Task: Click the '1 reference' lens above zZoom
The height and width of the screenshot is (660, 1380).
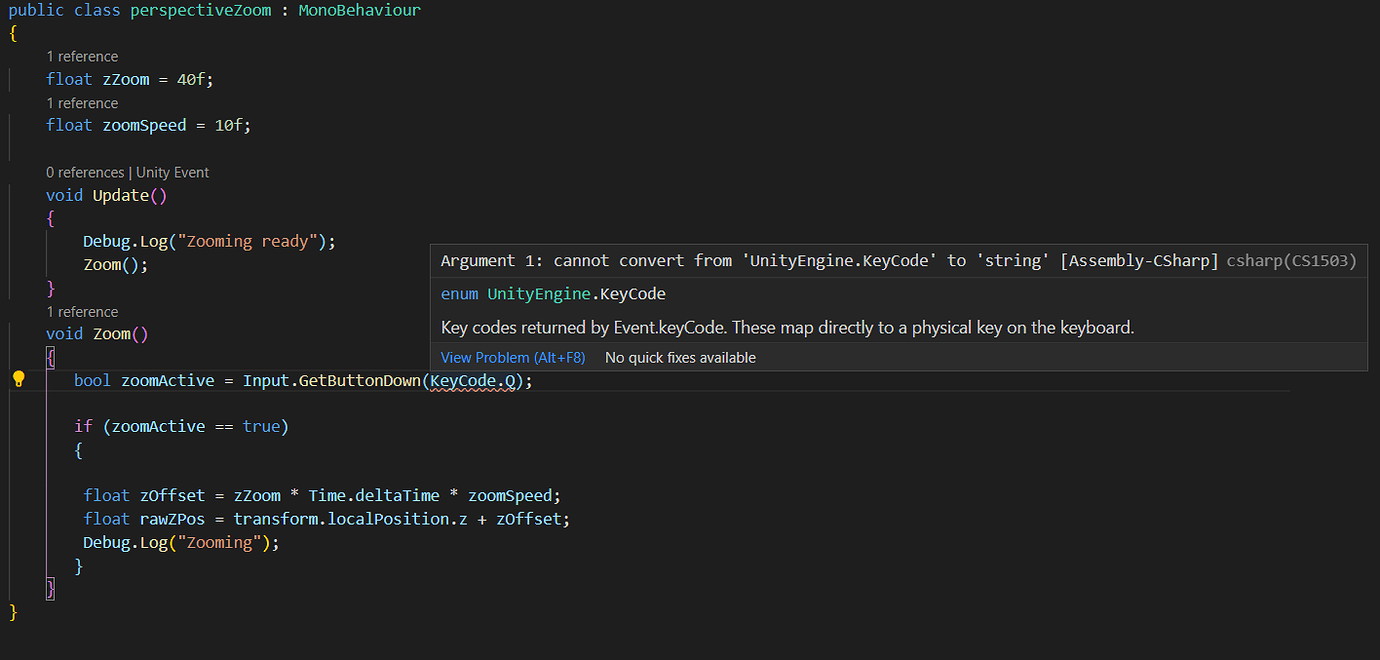Action: [x=82, y=57]
